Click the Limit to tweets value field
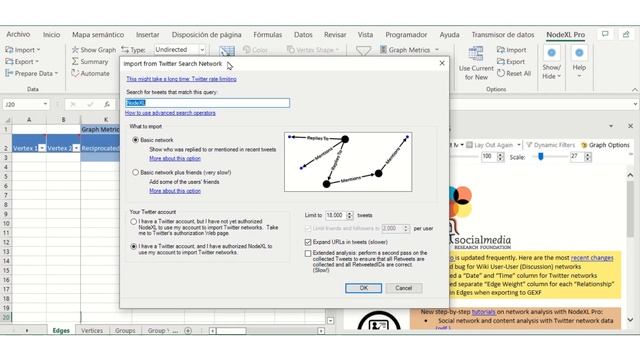Screen dimensions: 640x360 click(x=335, y=215)
